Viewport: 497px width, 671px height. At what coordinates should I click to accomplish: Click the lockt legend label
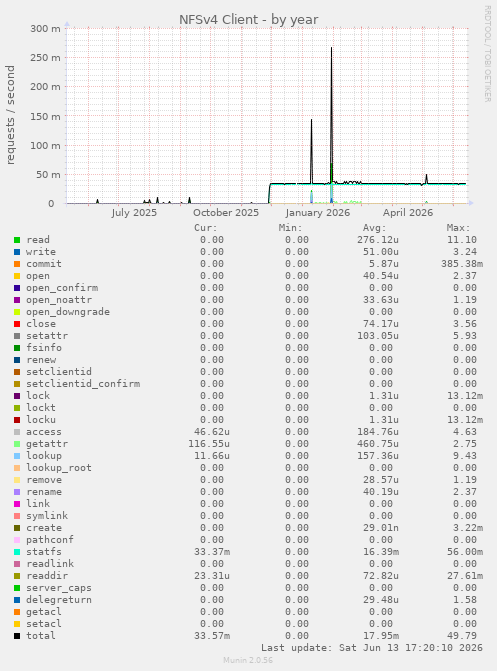(41, 408)
